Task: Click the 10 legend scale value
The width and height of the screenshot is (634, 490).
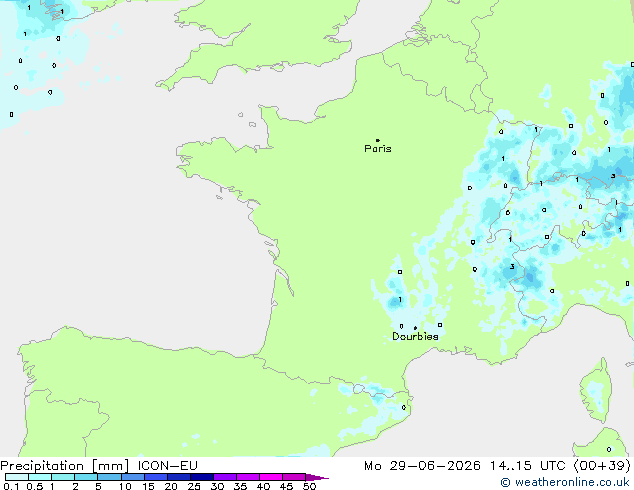Action: click(x=125, y=486)
